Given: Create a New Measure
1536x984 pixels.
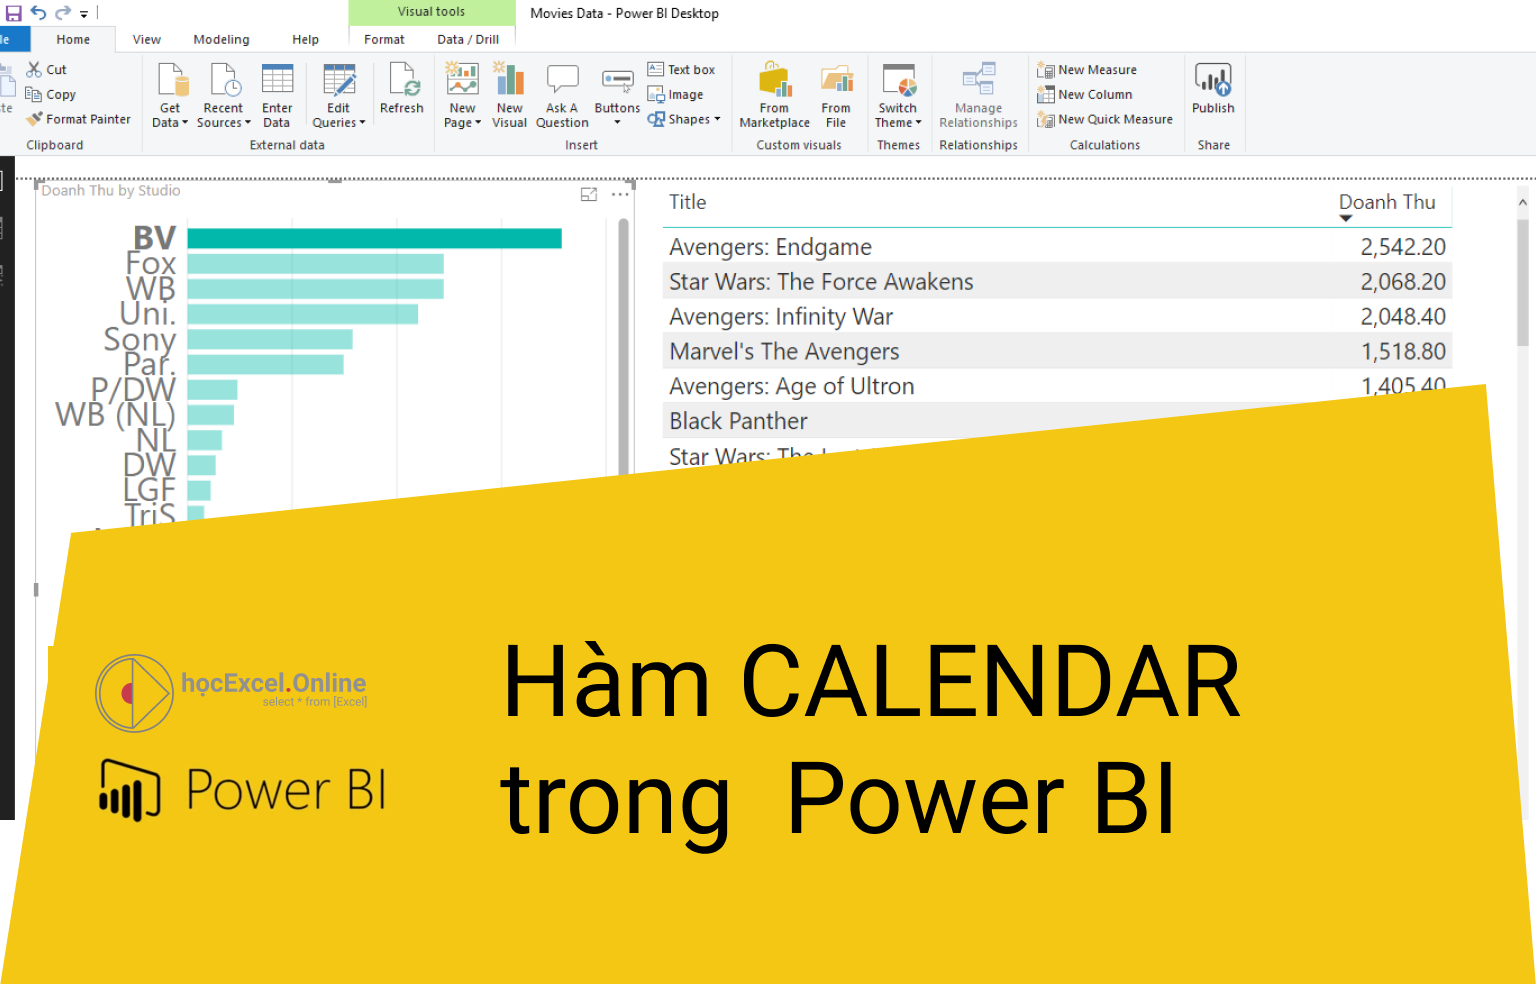Looking at the screenshot, I should [1087, 69].
